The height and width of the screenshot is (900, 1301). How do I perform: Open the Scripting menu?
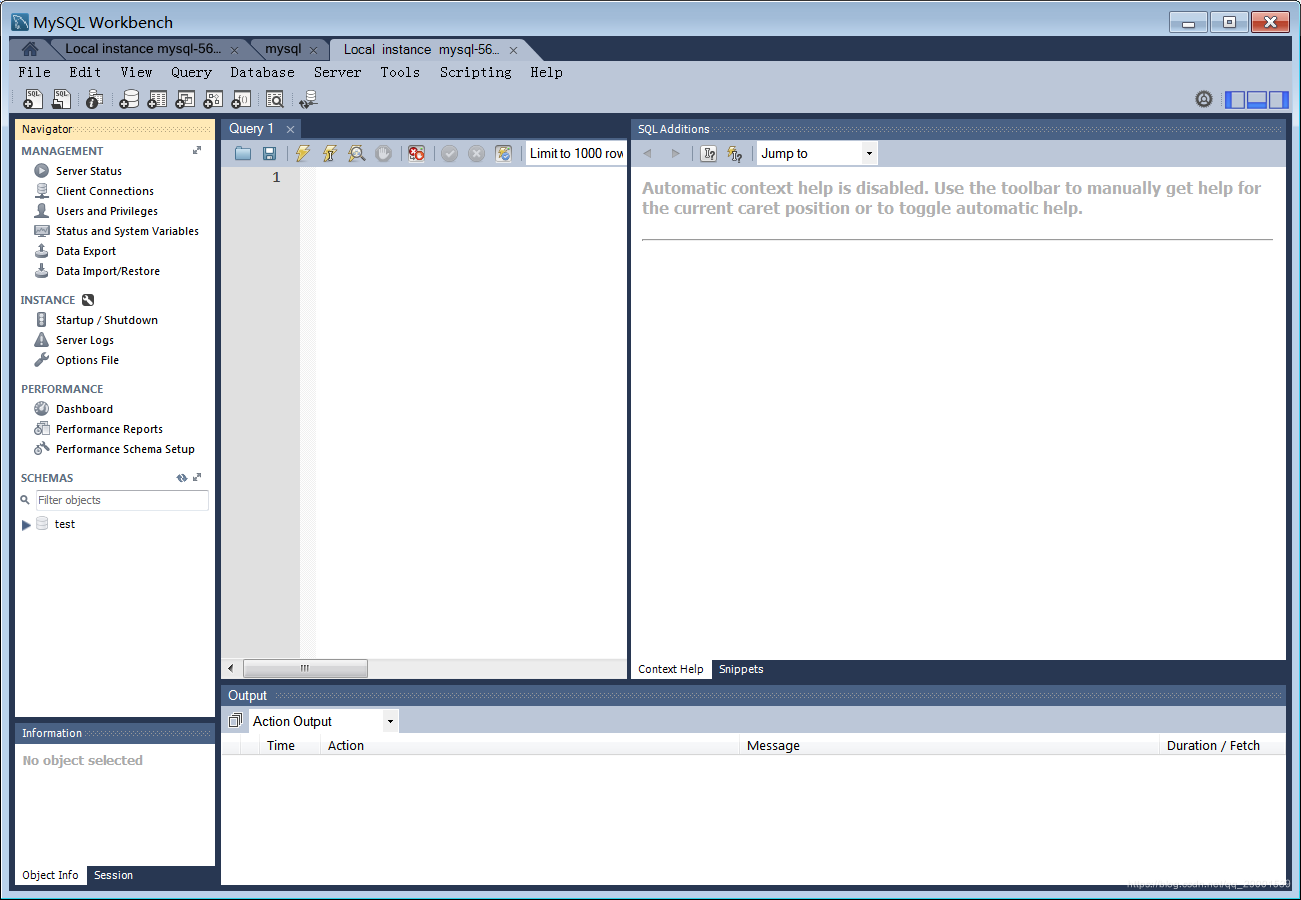tap(476, 72)
